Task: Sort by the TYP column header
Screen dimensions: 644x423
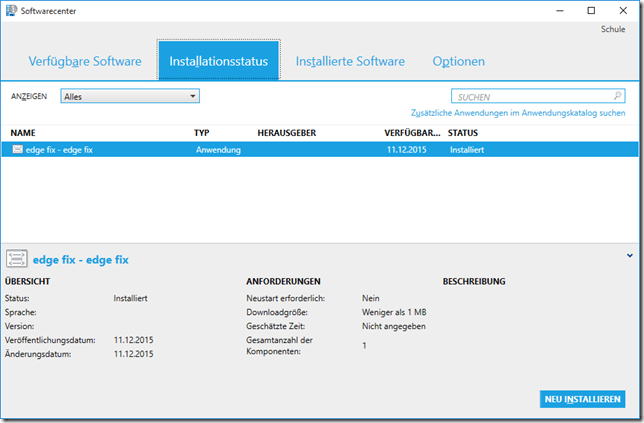Action: 202,132
